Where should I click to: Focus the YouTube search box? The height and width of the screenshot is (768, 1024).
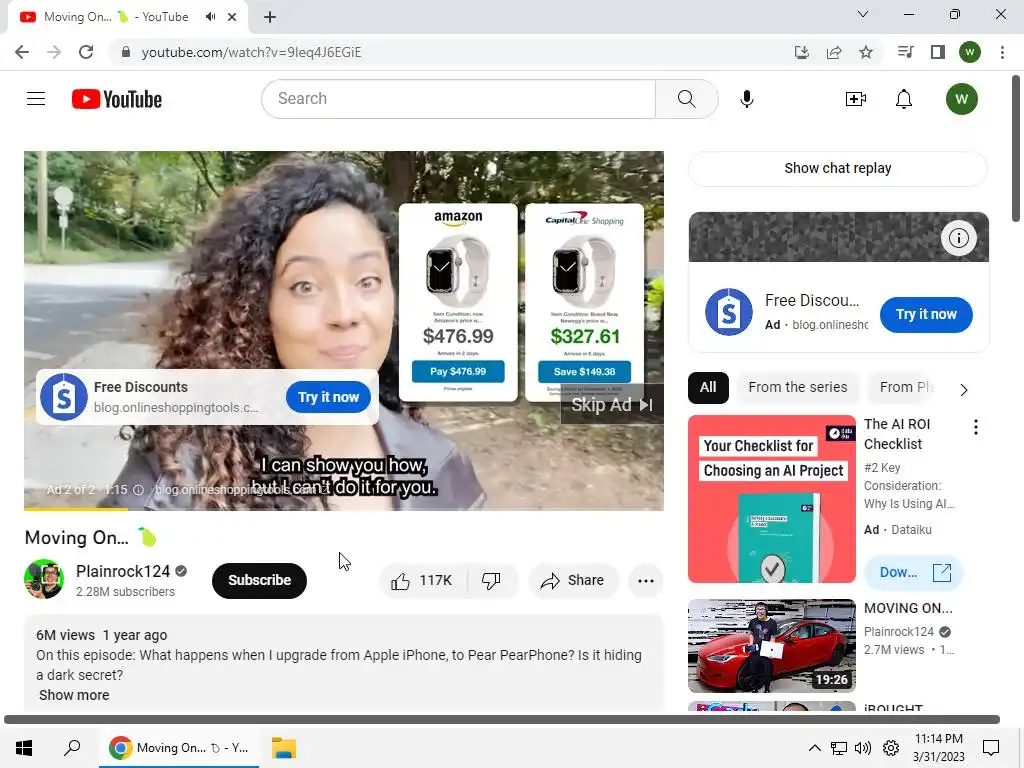[x=458, y=99]
